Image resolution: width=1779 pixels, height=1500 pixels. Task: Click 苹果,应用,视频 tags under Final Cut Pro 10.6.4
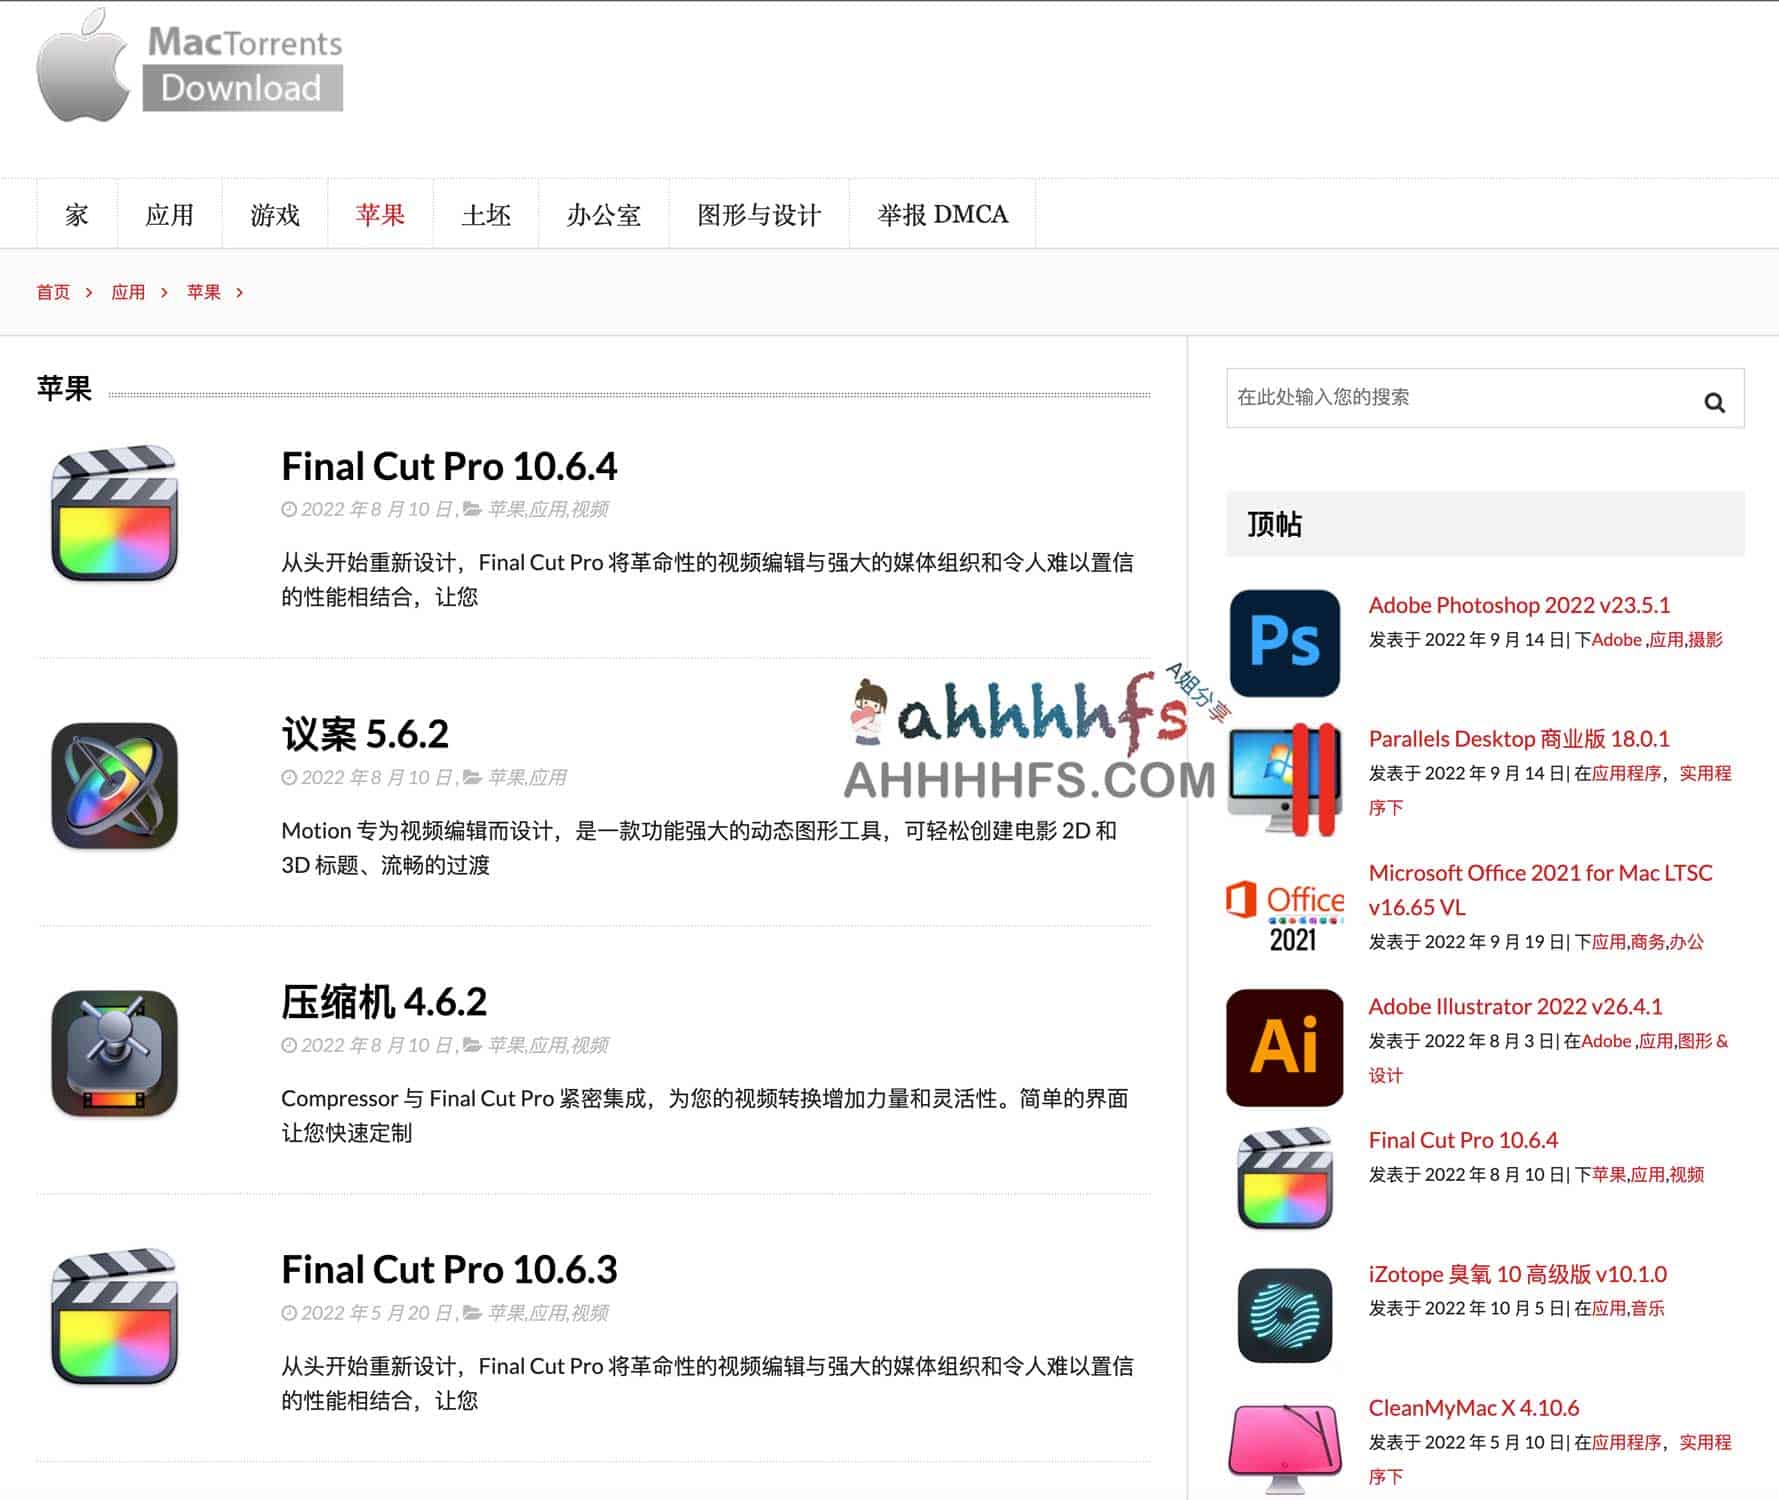coord(548,509)
